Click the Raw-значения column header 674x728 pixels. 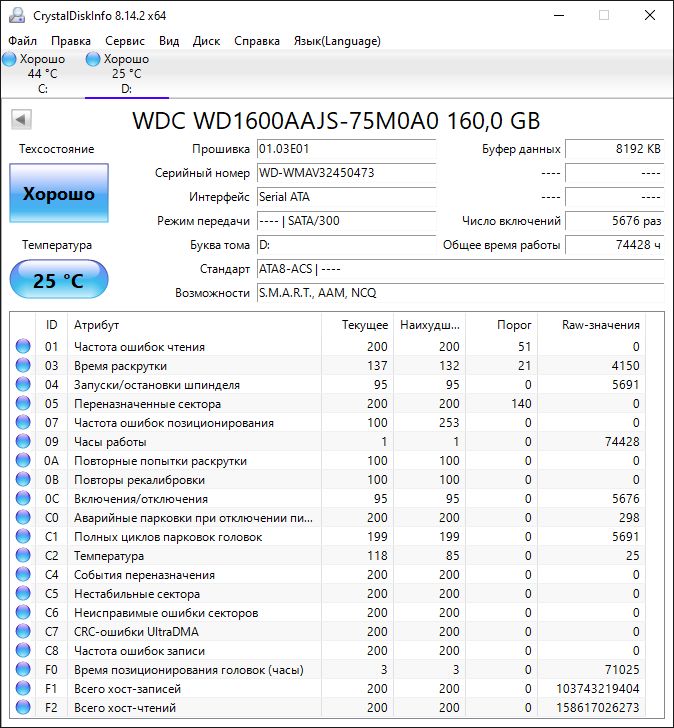(601, 325)
